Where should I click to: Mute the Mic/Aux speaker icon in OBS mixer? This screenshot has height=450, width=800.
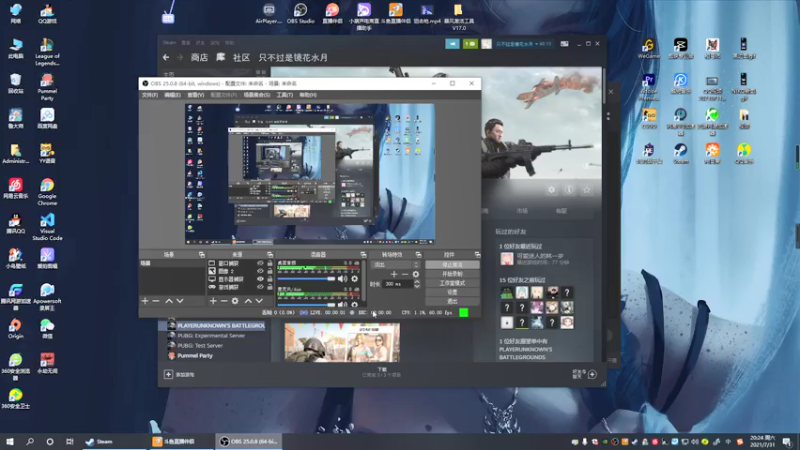click(x=342, y=305)
